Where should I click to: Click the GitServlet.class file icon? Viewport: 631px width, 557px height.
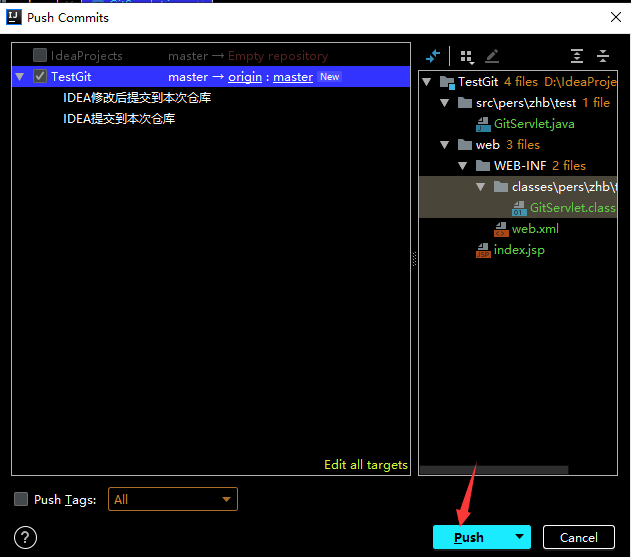(519, 208)
